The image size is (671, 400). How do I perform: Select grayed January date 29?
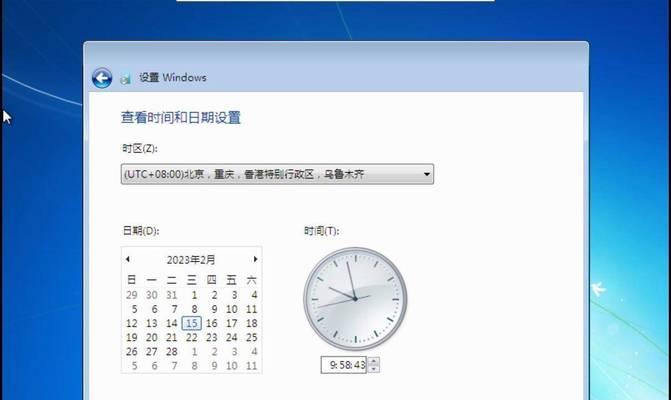tap(132, 295)
